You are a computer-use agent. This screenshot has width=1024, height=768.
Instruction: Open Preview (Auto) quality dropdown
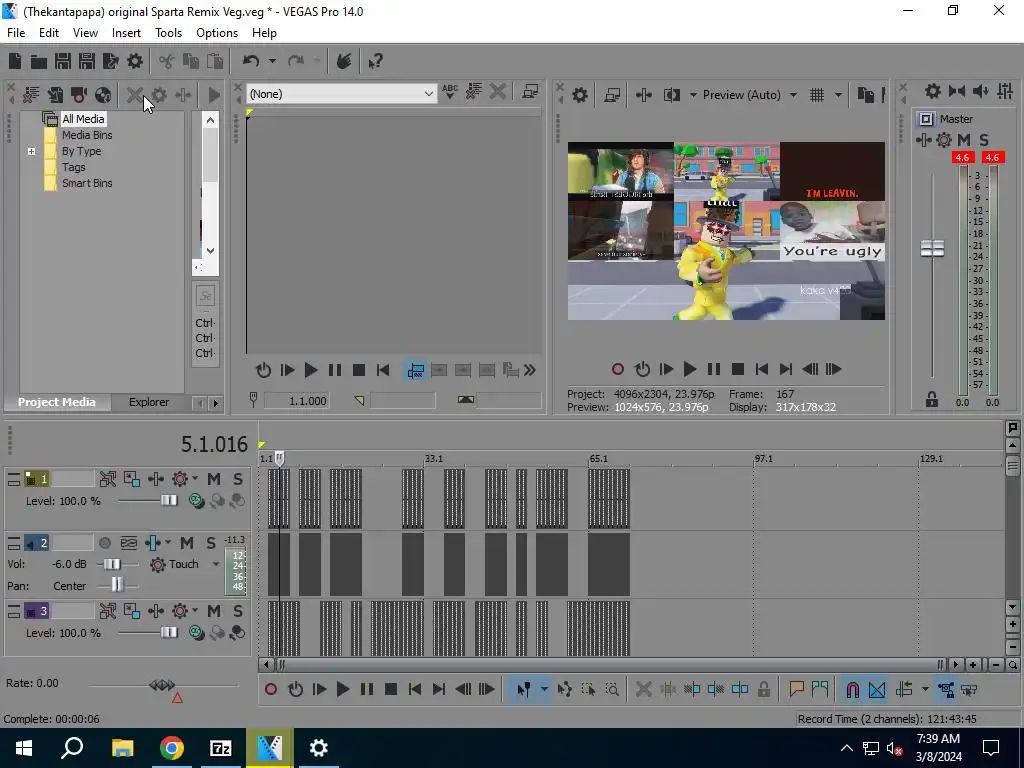793,95
